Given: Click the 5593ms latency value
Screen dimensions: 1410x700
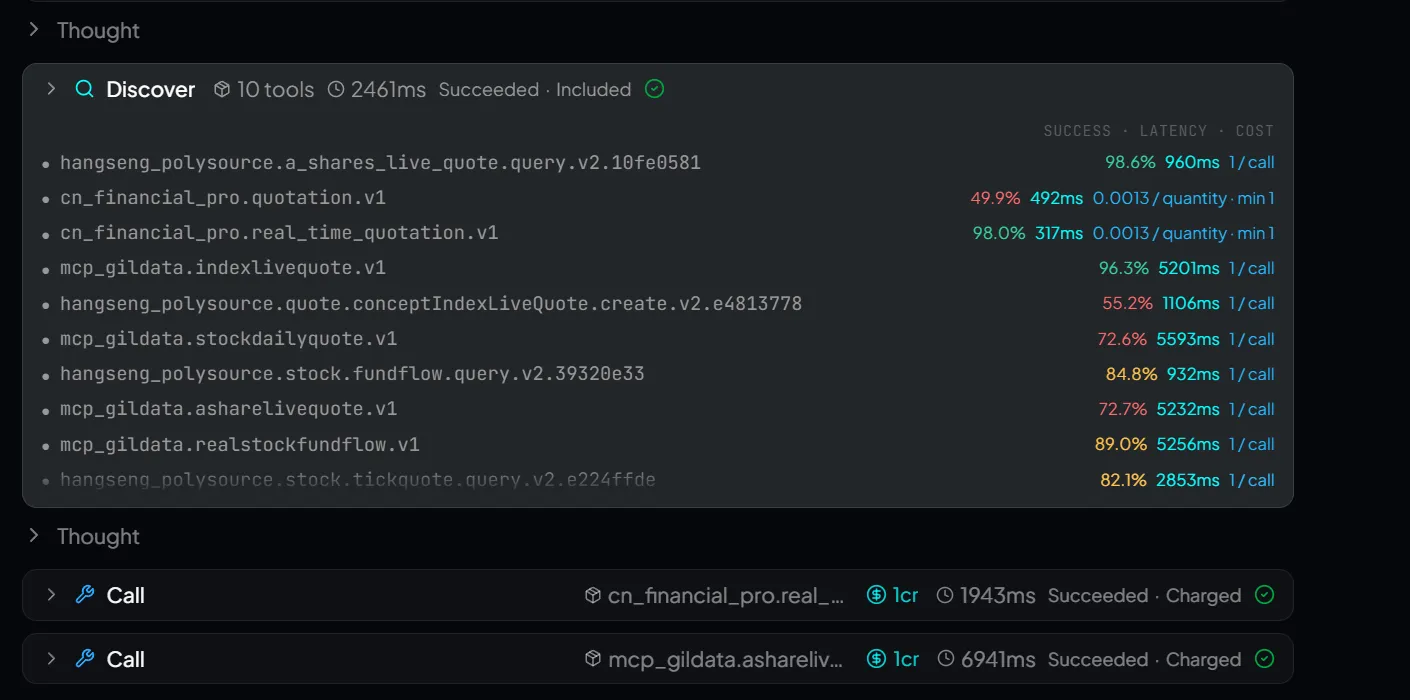Looking at the screenshot, I should point(1188,339).
